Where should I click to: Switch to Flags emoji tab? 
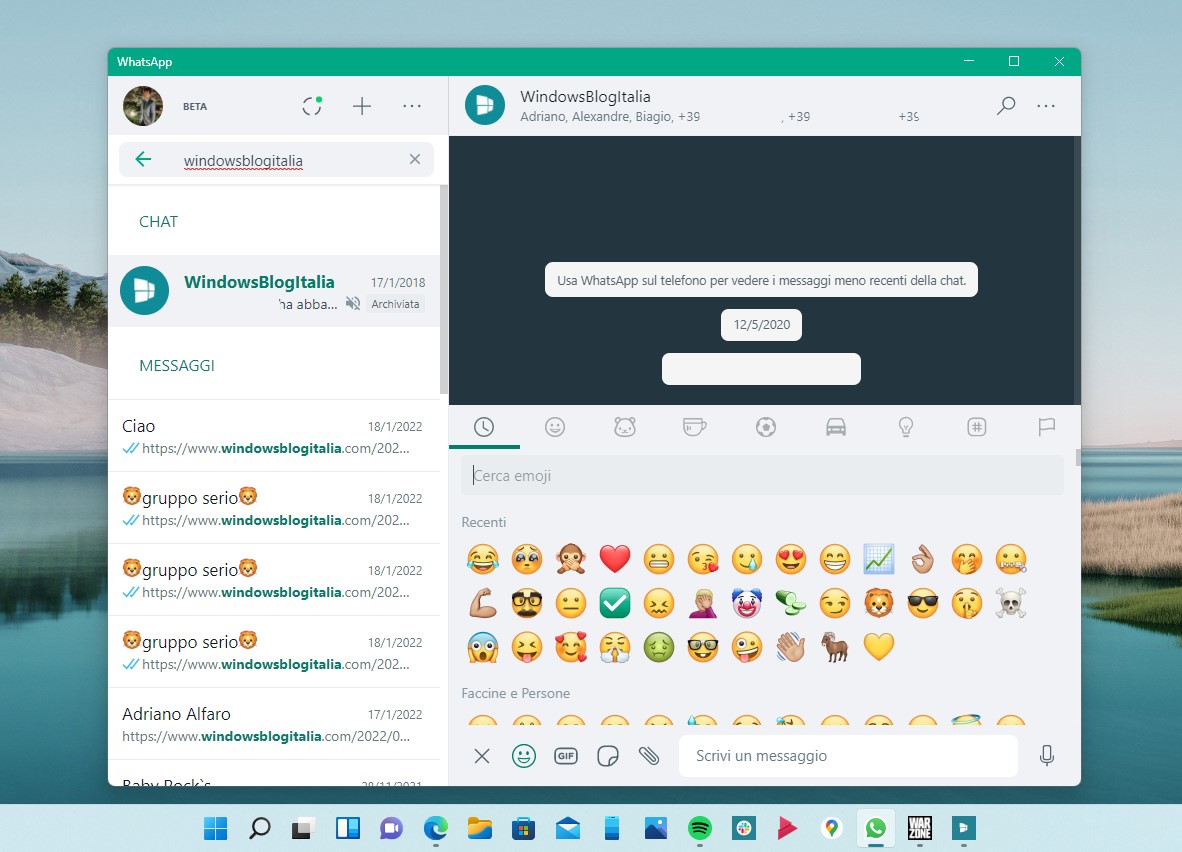click(1046, 427)
